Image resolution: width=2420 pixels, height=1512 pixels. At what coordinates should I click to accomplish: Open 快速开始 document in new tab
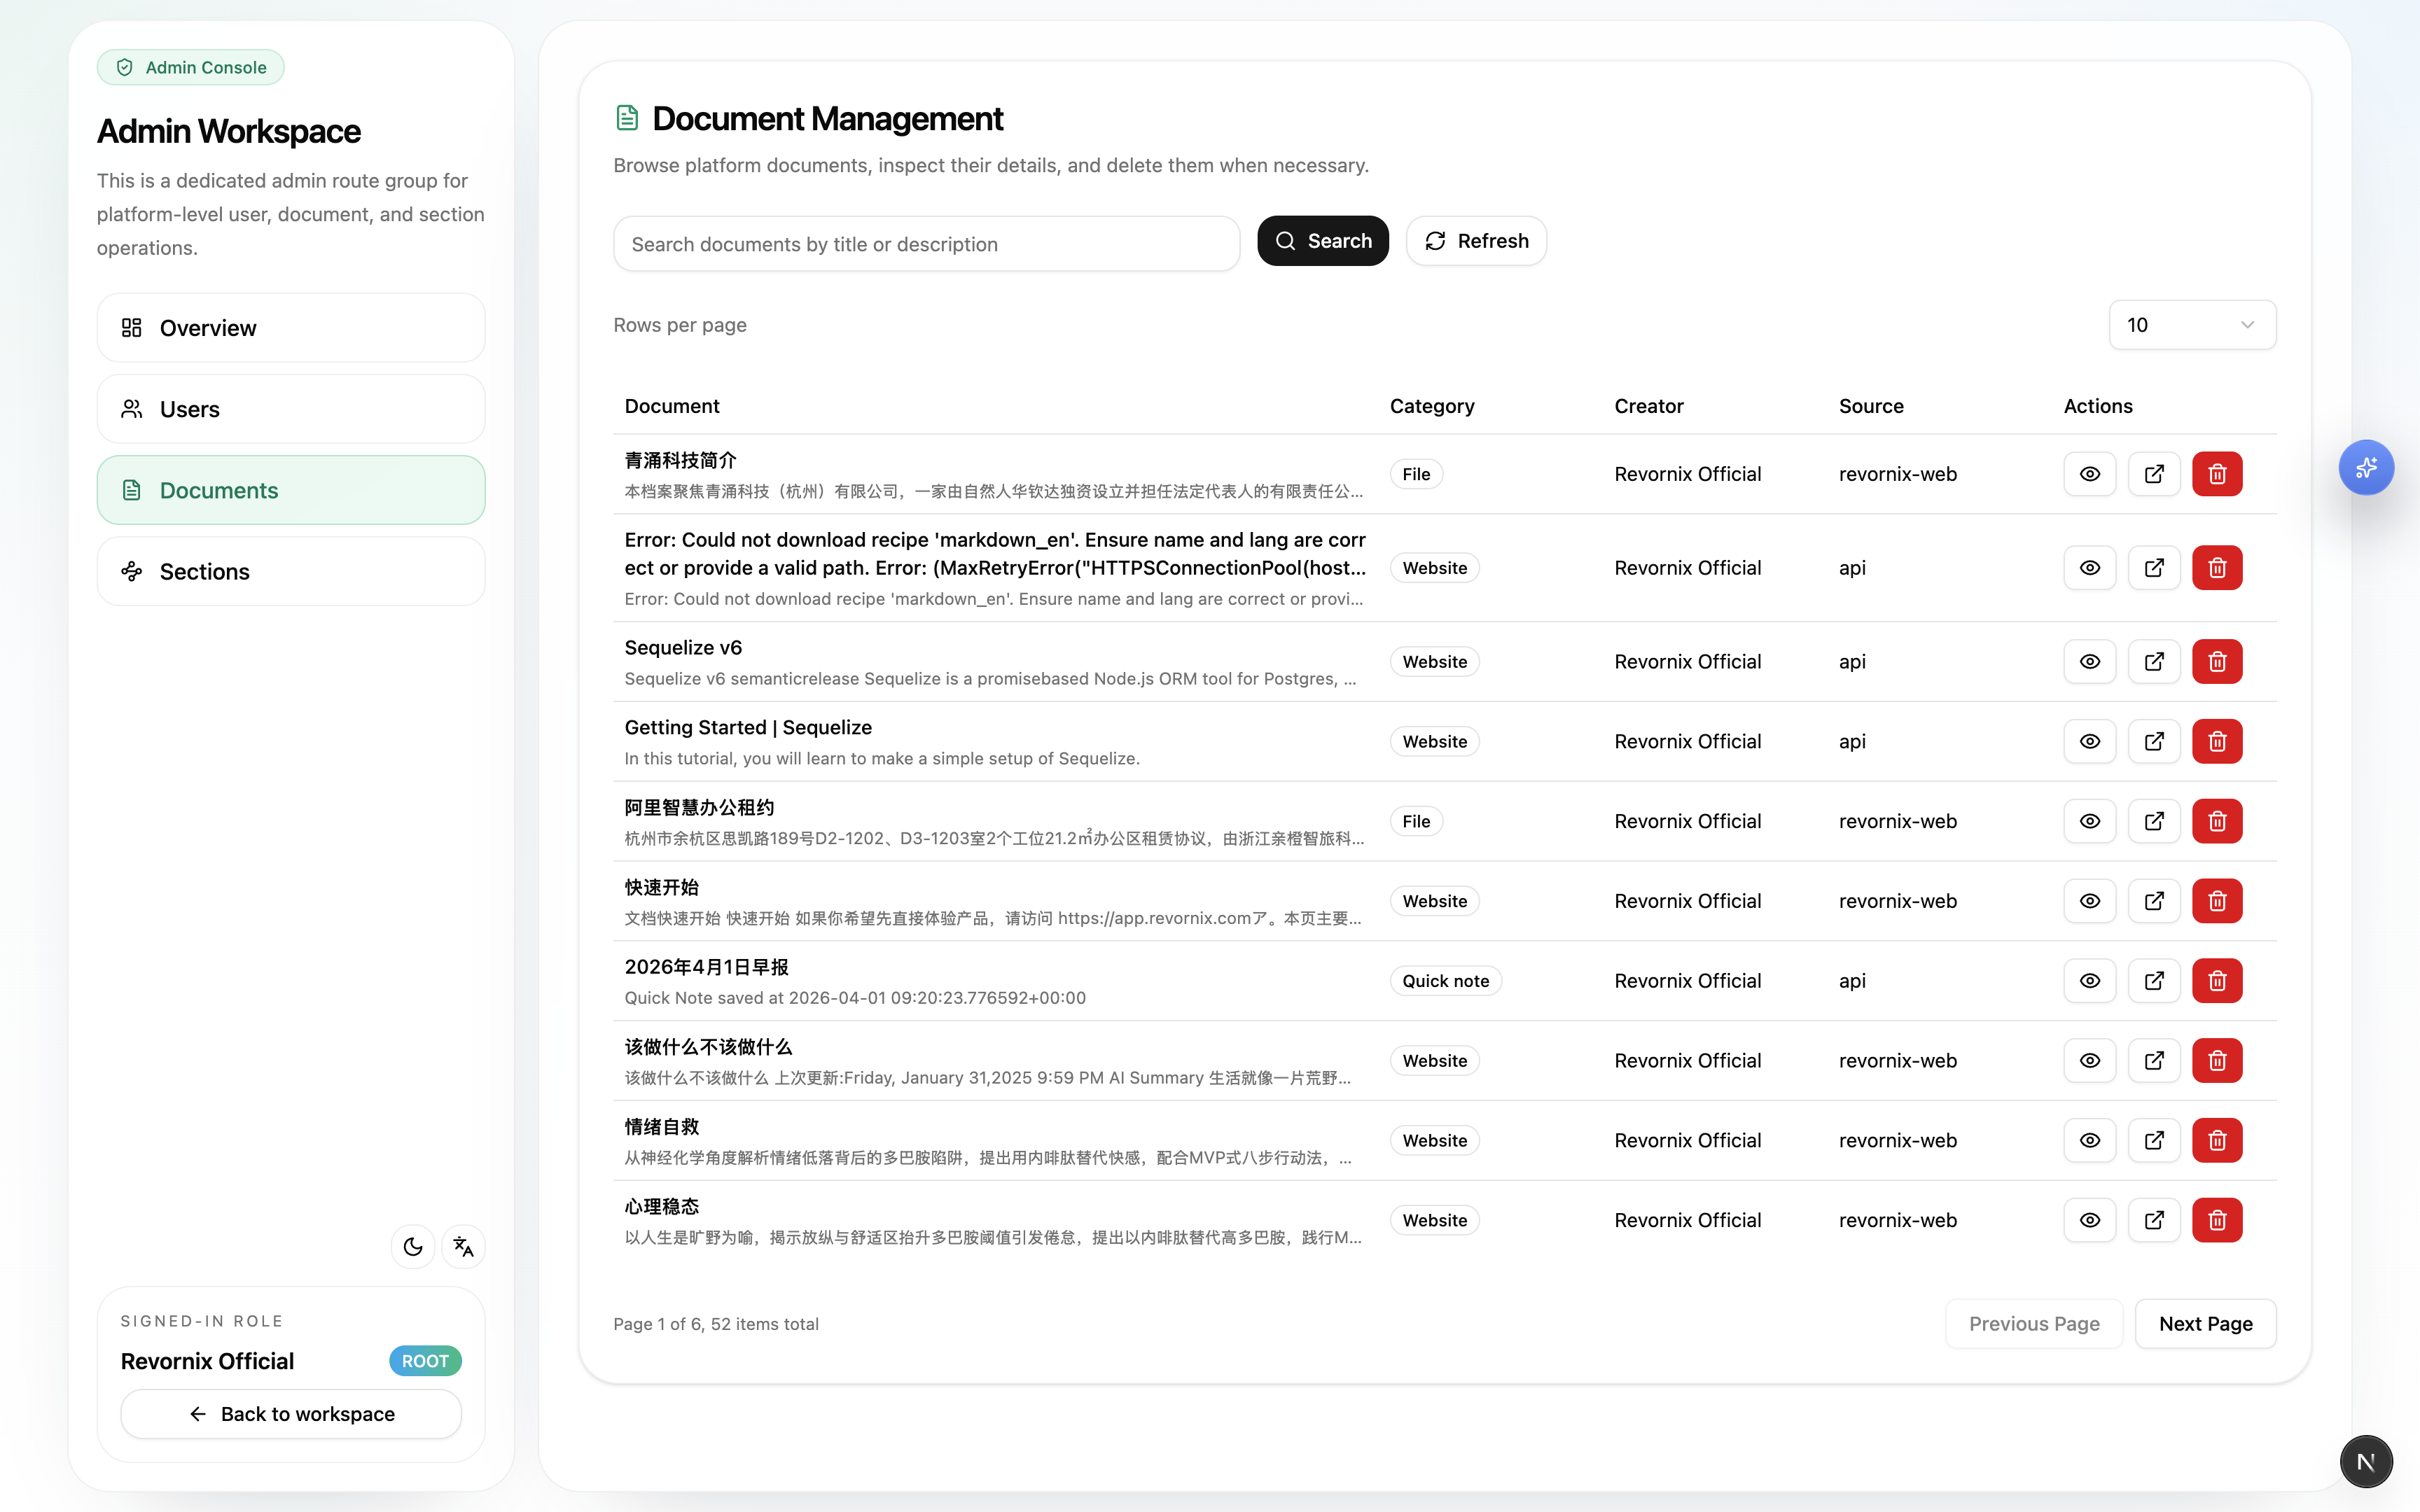pyautogui.click(x=2153, y=901)
